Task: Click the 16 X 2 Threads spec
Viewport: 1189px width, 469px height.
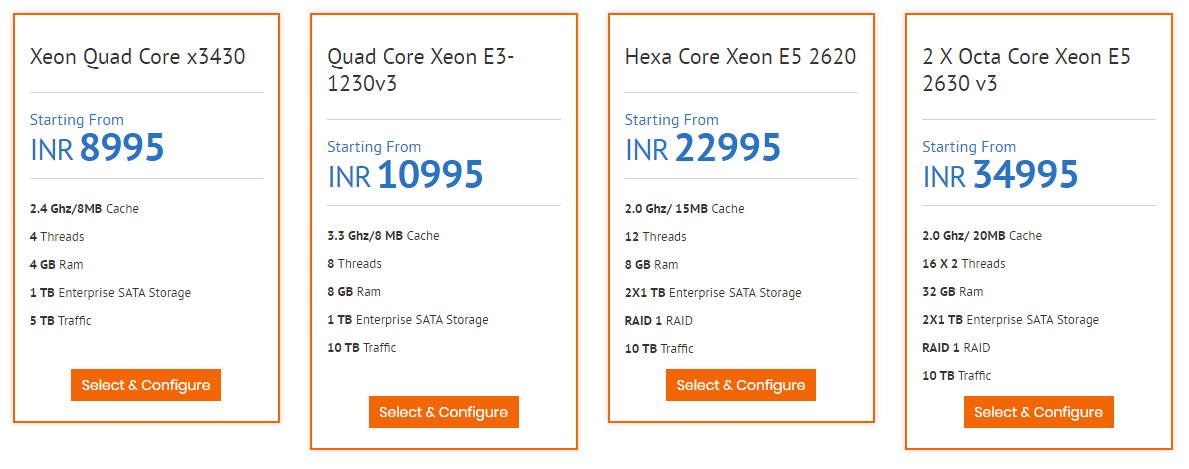Action: (964, 264)
